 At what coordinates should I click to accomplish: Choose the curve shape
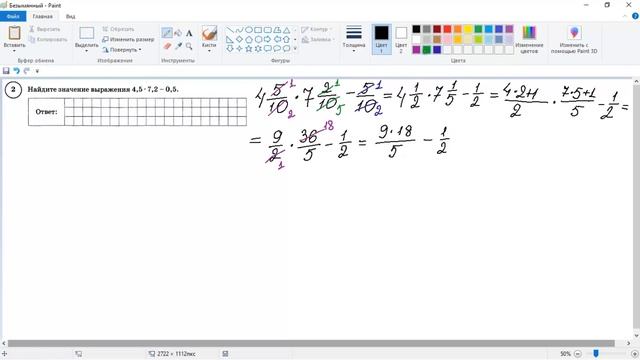coord(239,30)
